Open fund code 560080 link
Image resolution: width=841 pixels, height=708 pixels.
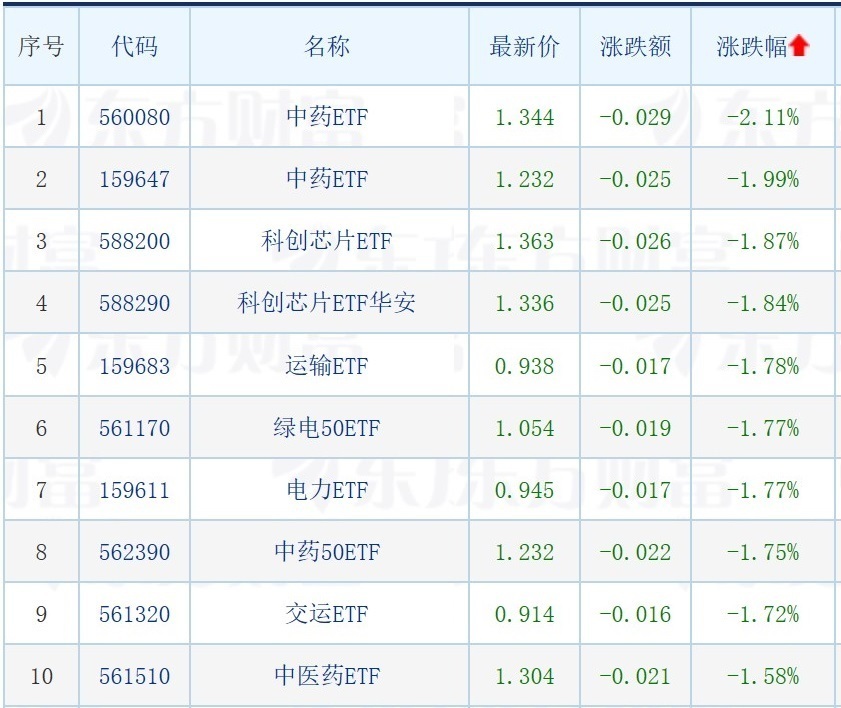click(x=134, y=117)
